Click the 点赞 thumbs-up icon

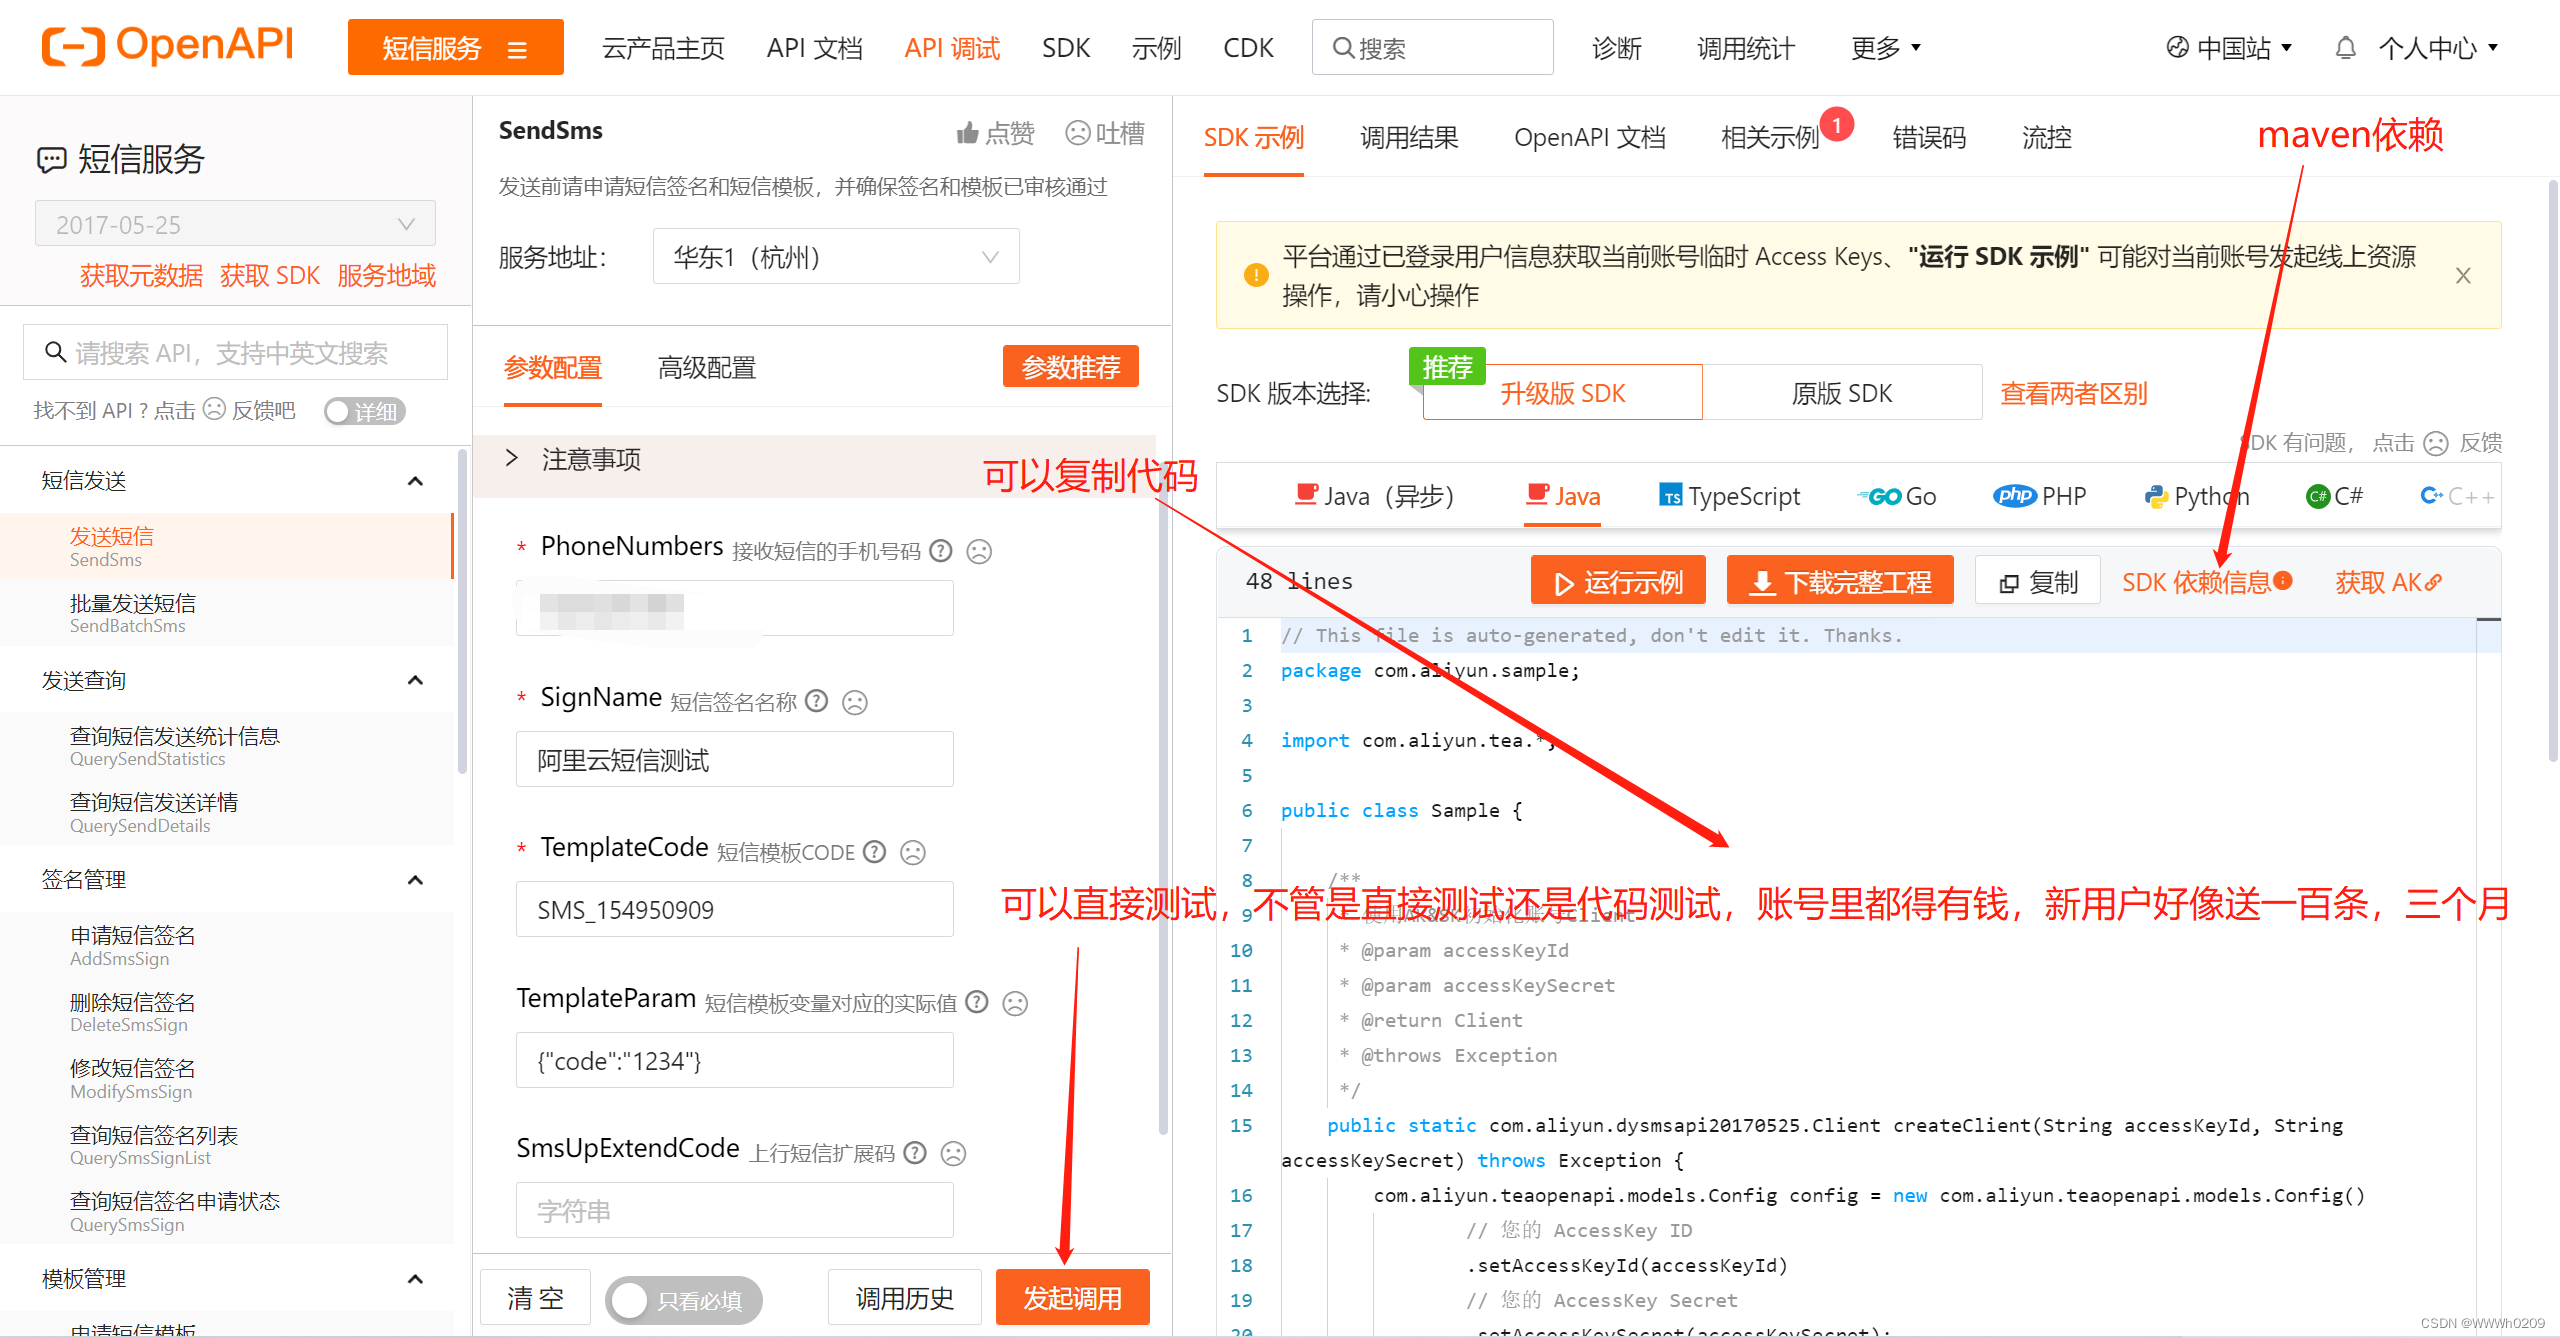[967, 133]
